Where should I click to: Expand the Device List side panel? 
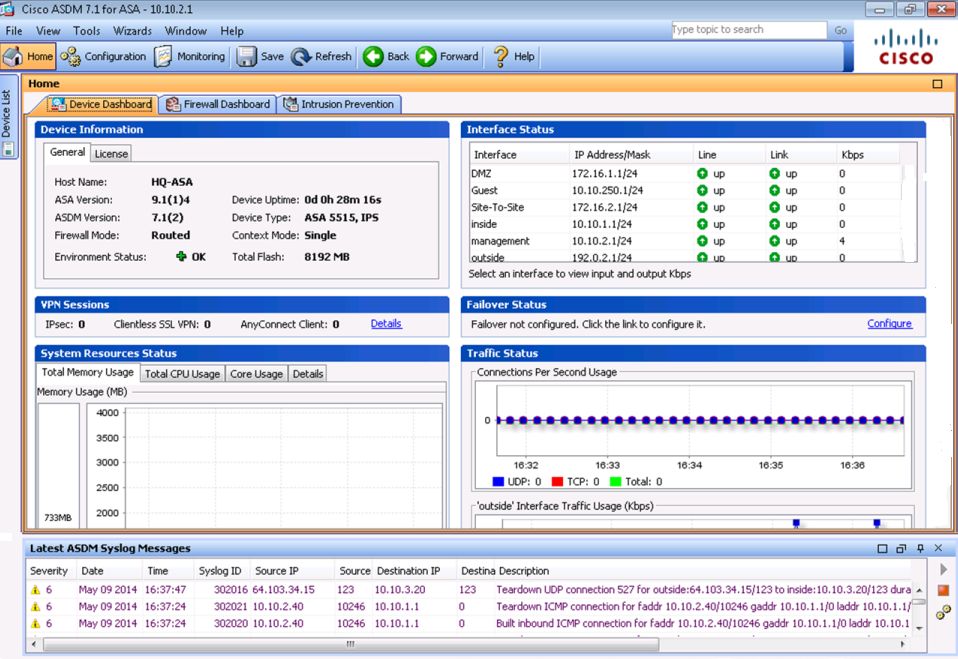coord(7,113)
